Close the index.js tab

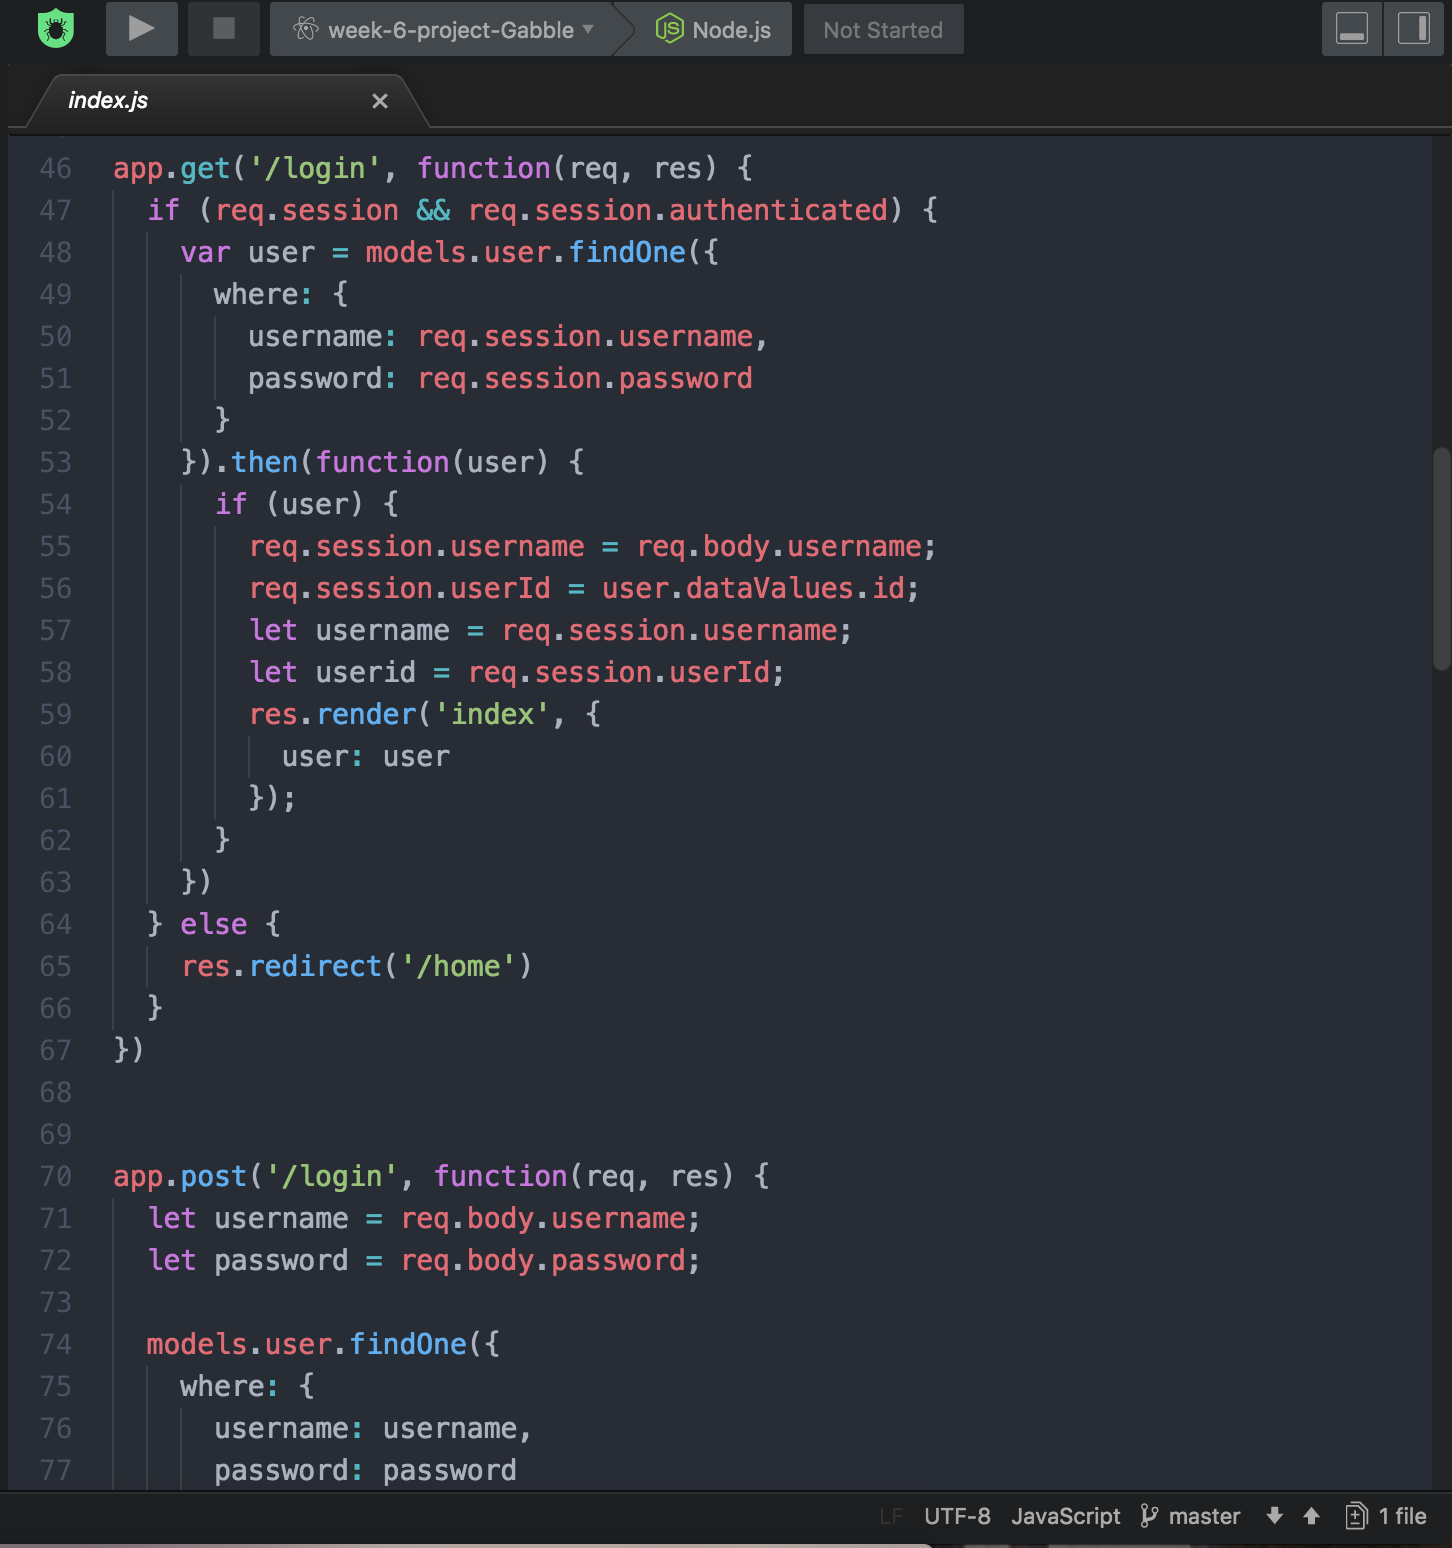pos(379,100)
